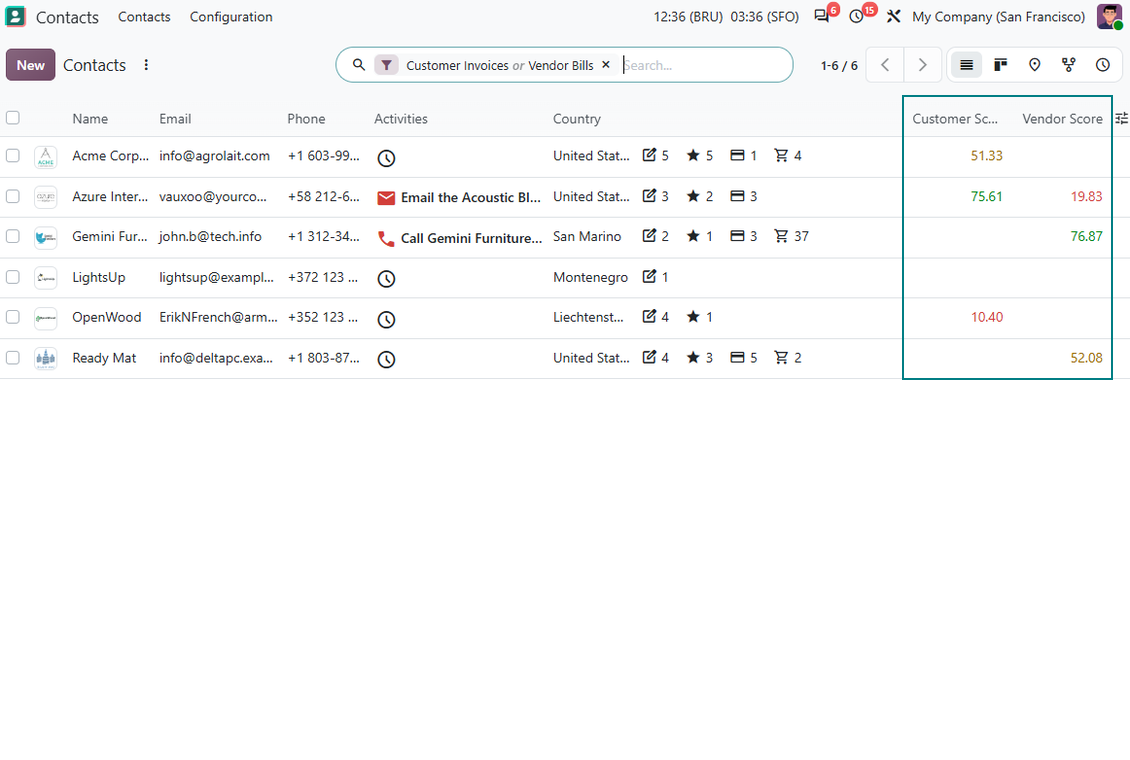
Task: Open the user avatar menu
Action: coord(1108,17)
